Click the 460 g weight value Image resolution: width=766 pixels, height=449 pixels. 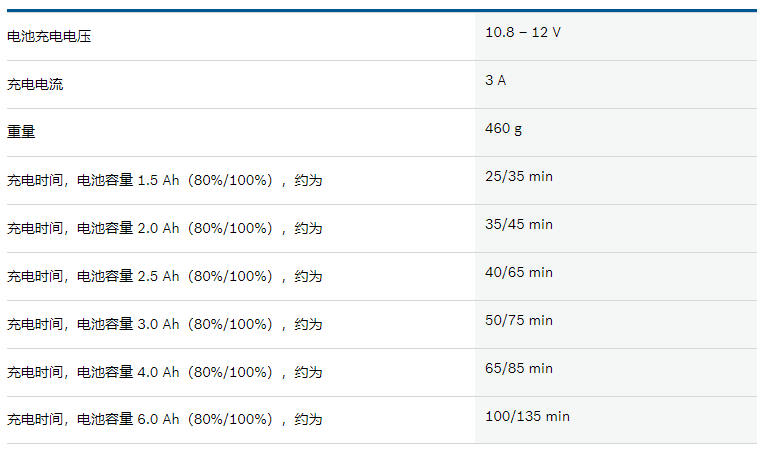point(503,129)
